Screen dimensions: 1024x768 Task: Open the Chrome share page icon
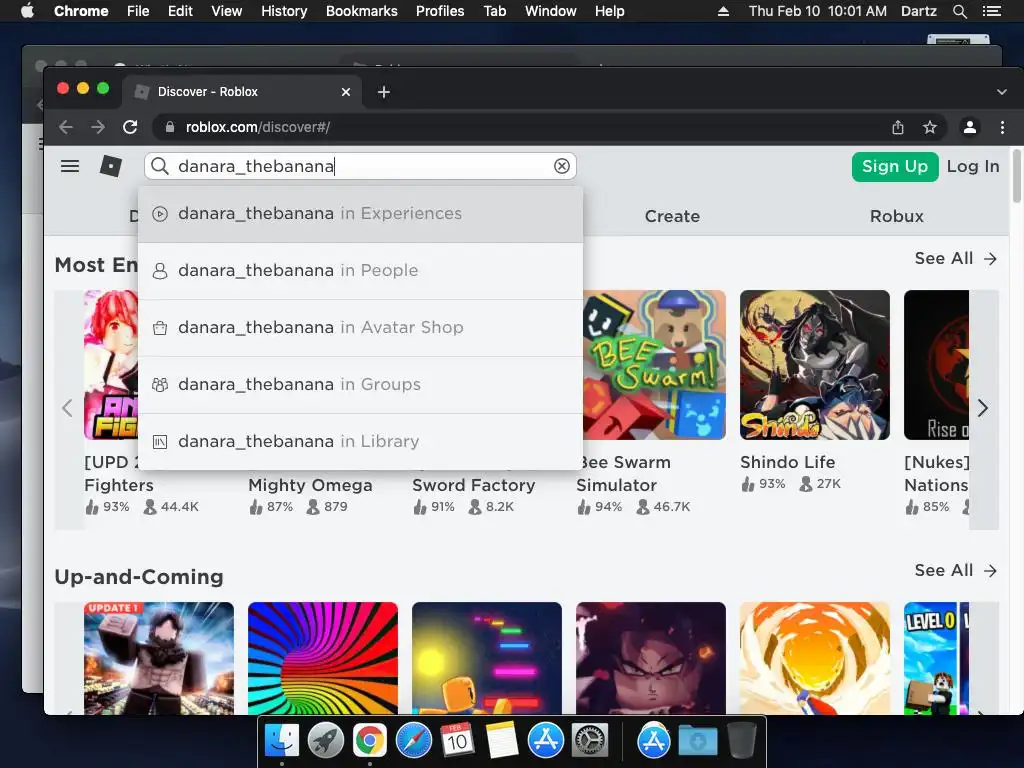(898, 127)
